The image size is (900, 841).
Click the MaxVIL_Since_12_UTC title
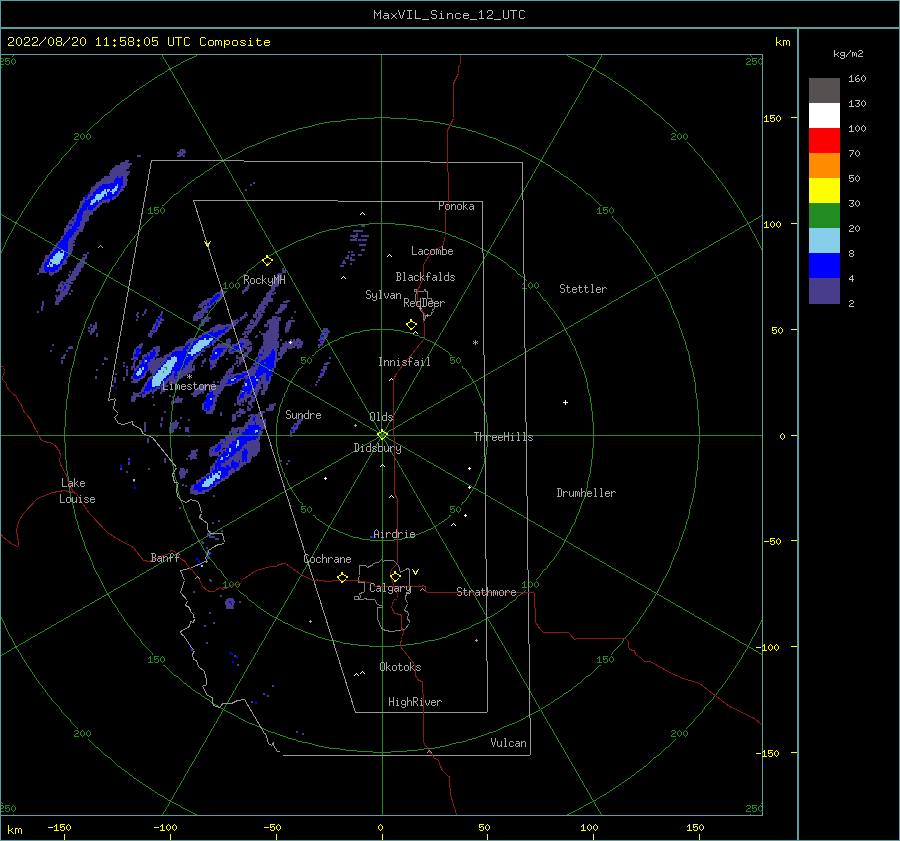(449, 15)
